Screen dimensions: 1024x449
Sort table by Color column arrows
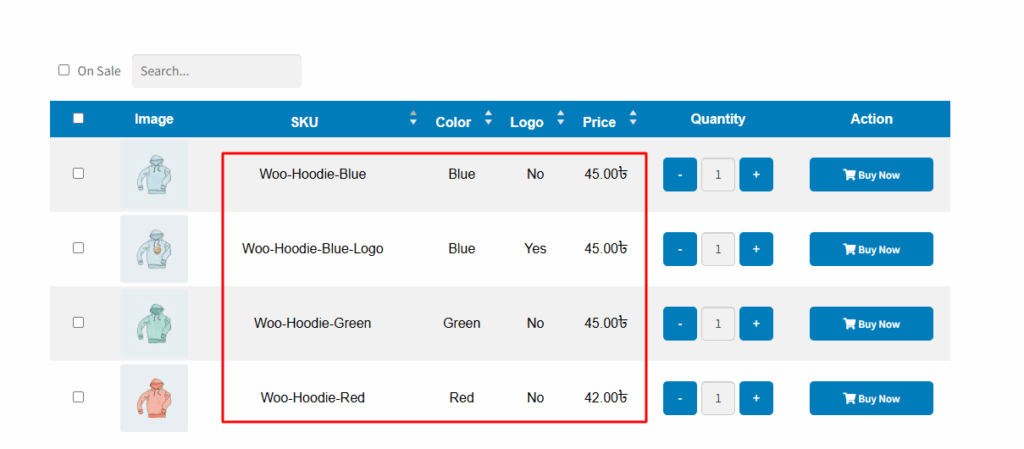click(x=488, y=118)
